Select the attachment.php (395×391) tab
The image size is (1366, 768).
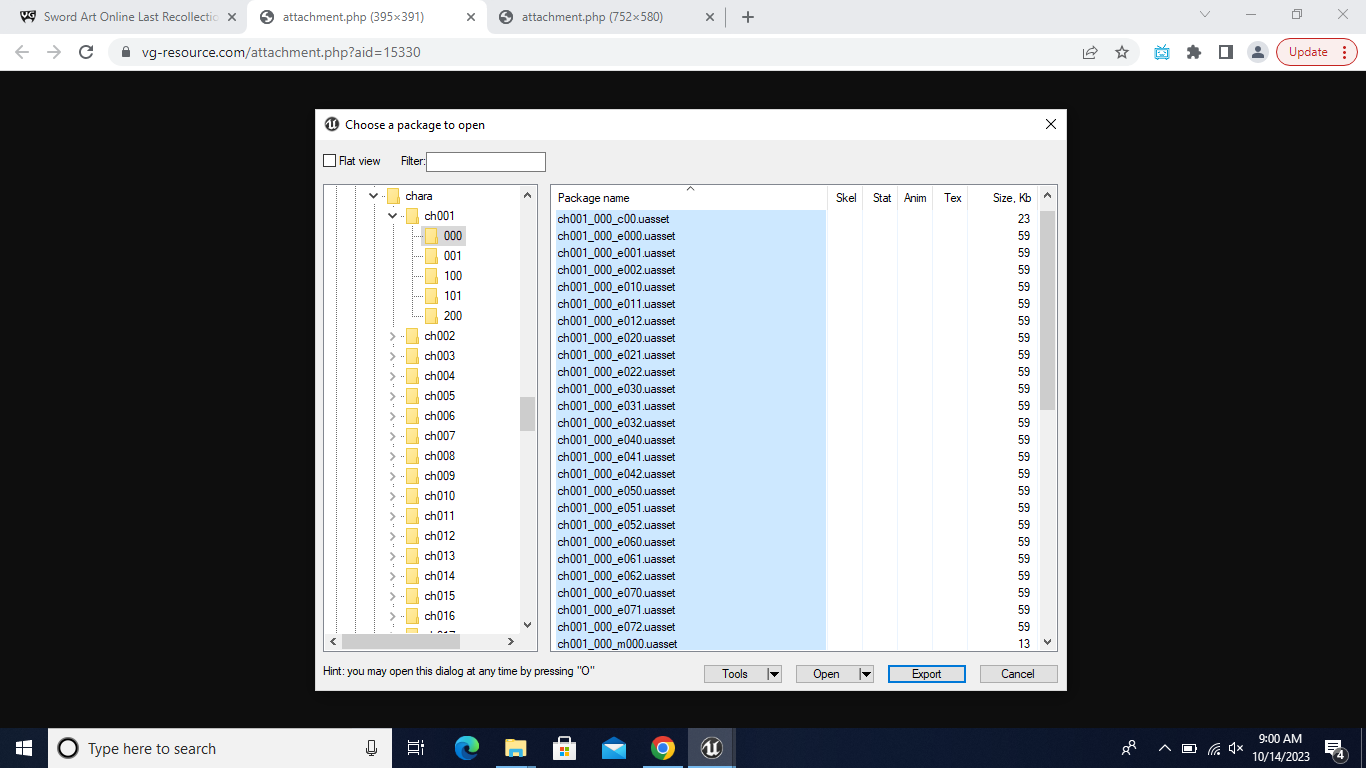366,17
